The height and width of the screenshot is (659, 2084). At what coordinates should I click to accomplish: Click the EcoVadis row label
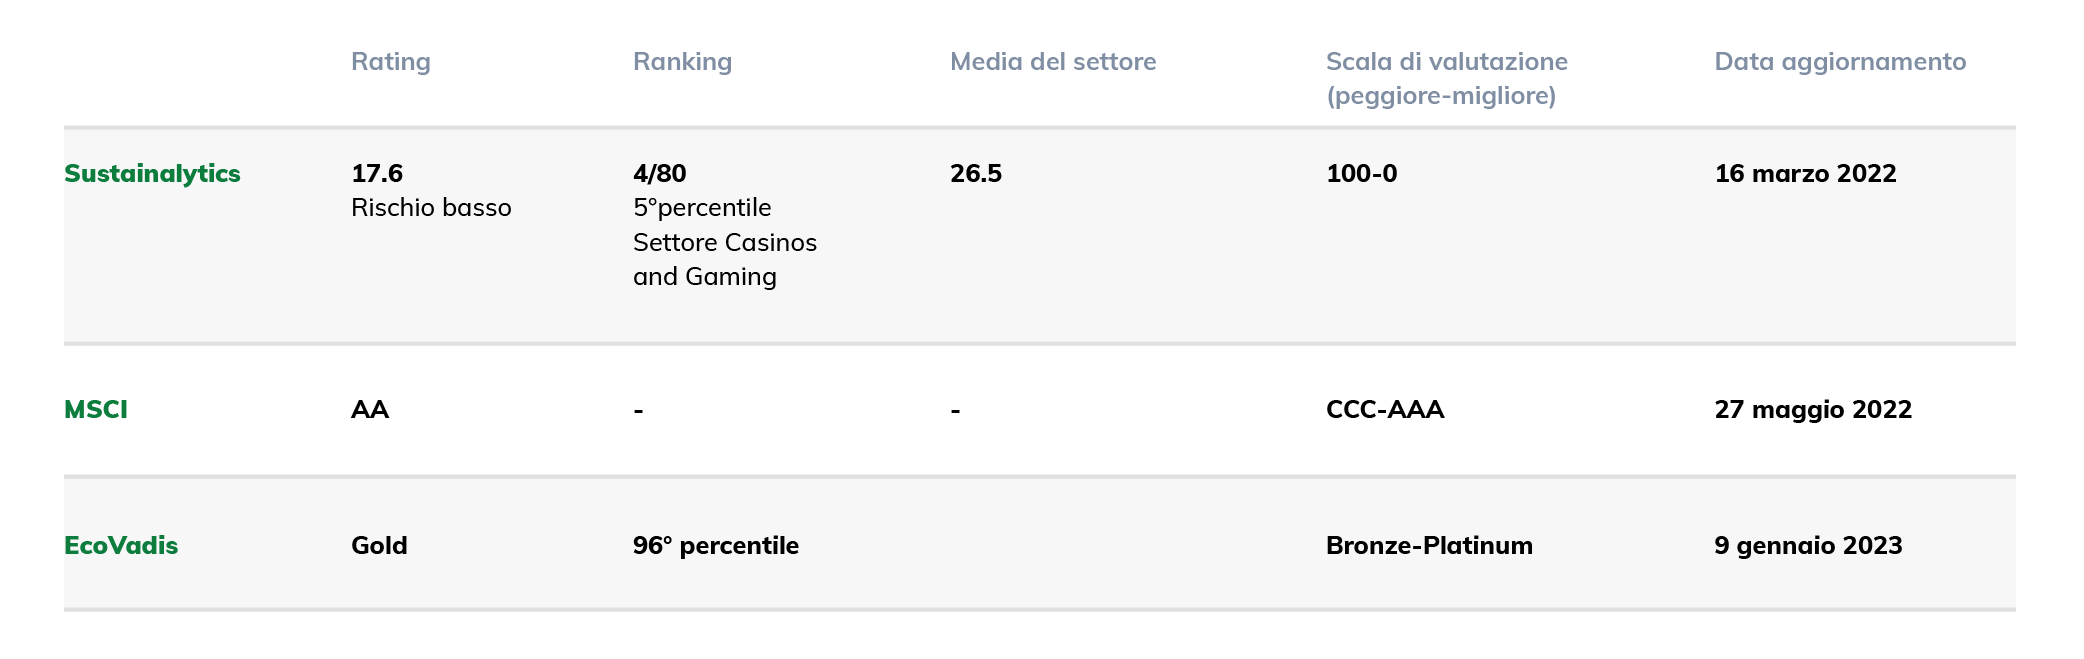coord(121,546)
